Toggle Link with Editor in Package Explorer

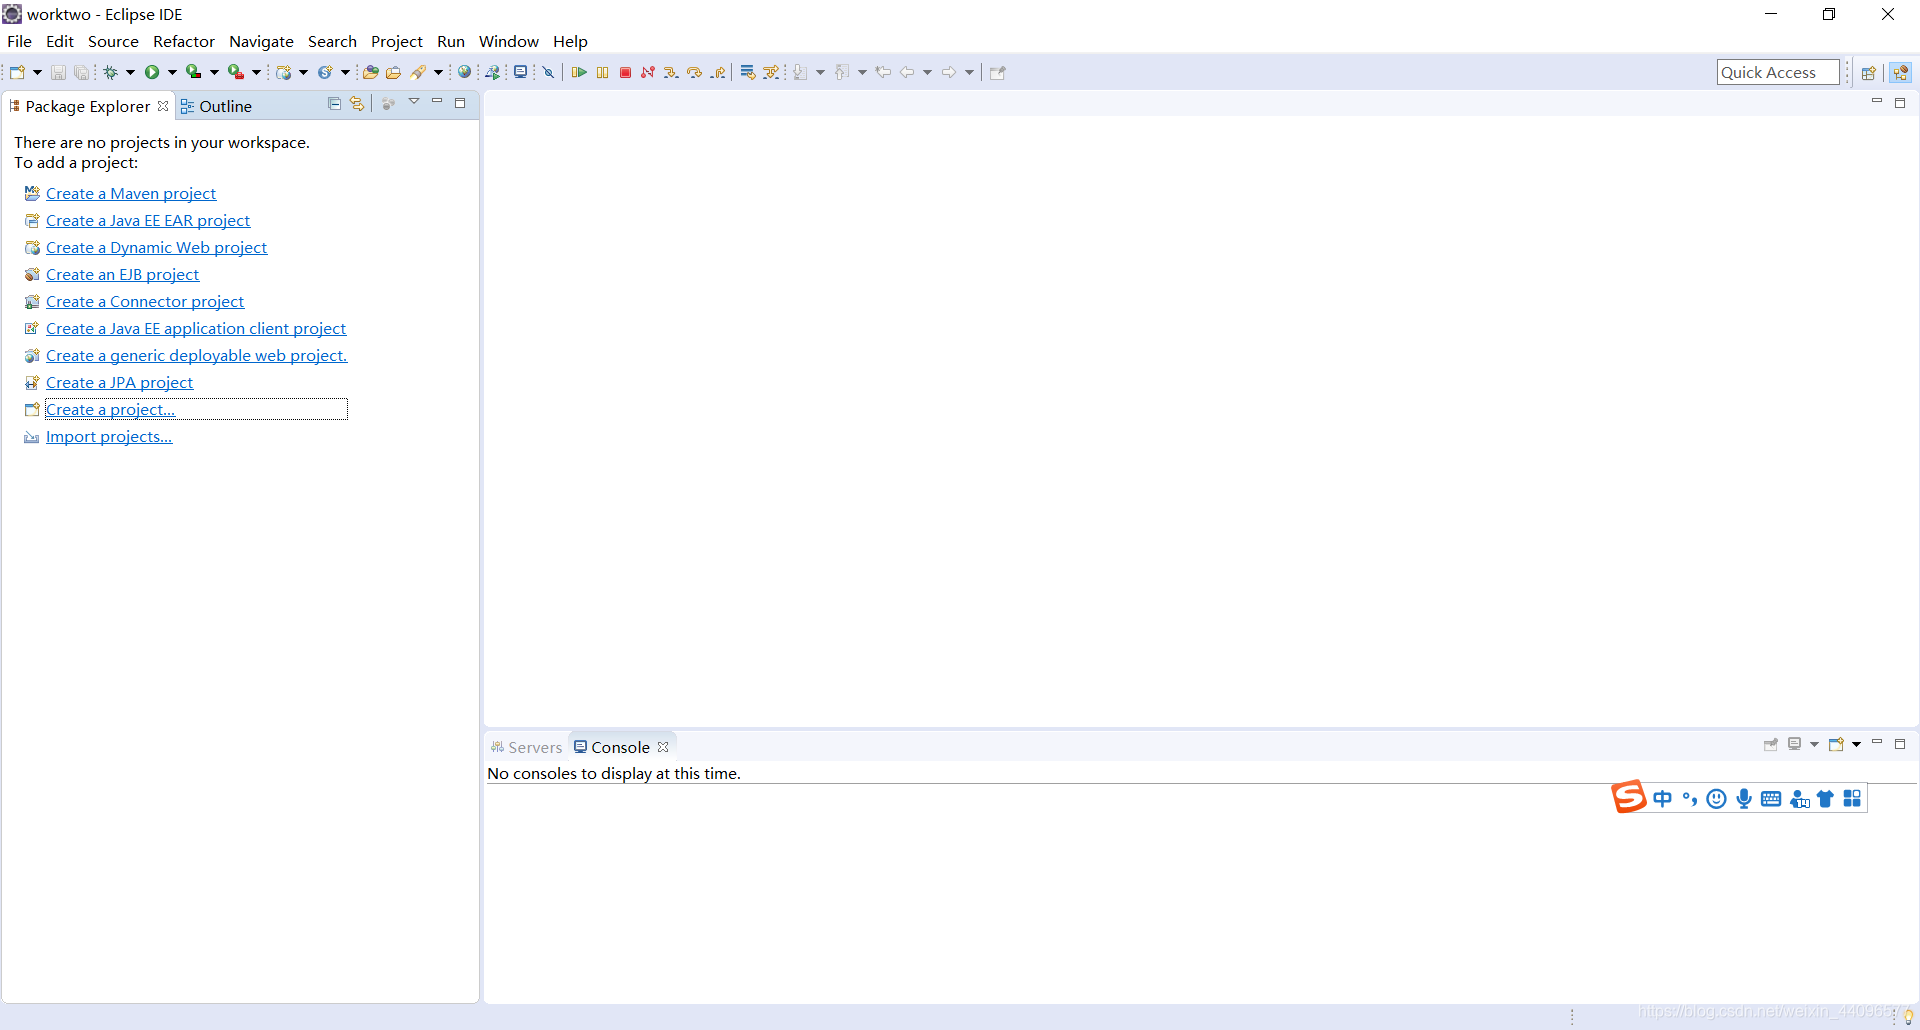[357, 104]
